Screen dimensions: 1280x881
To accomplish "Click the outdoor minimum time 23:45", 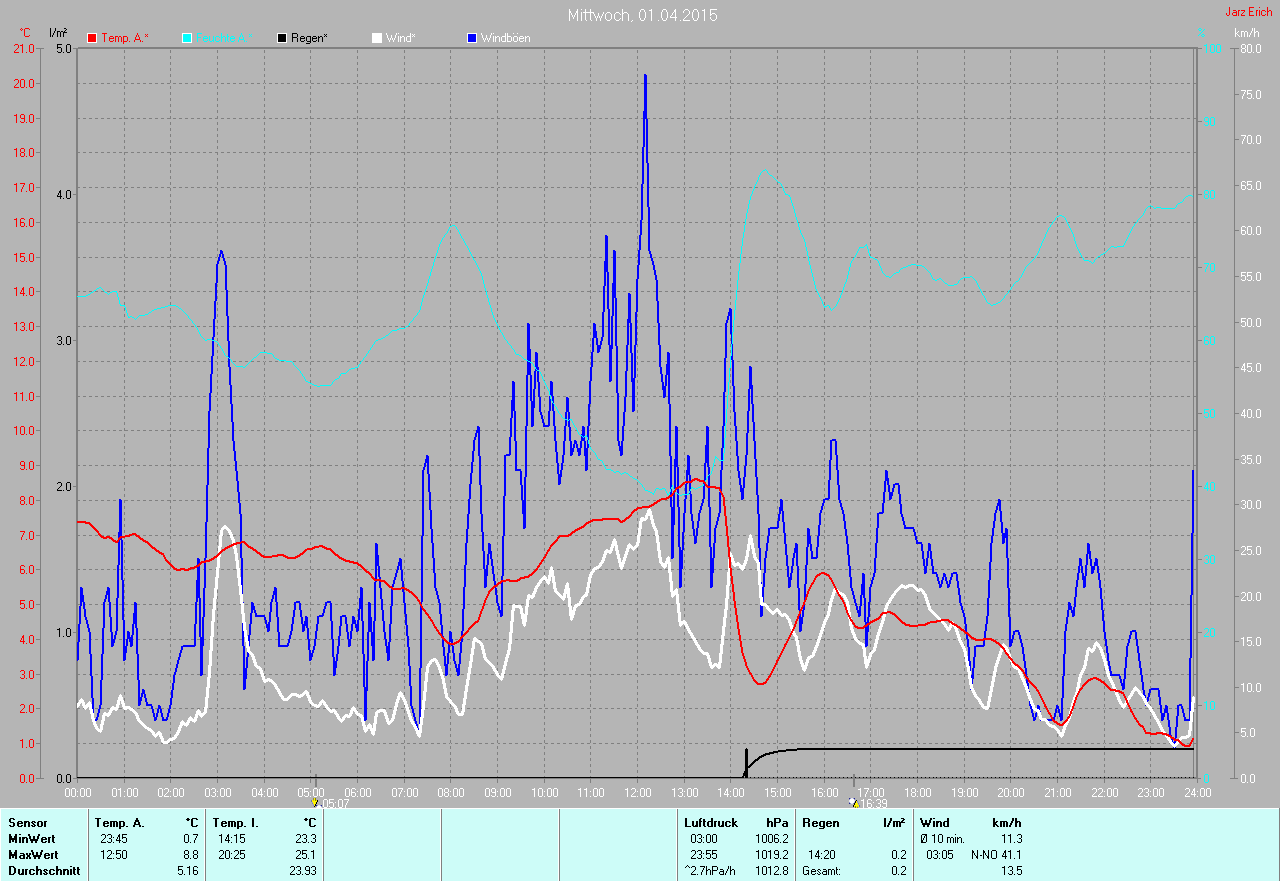I will click(x=115, y=839).
